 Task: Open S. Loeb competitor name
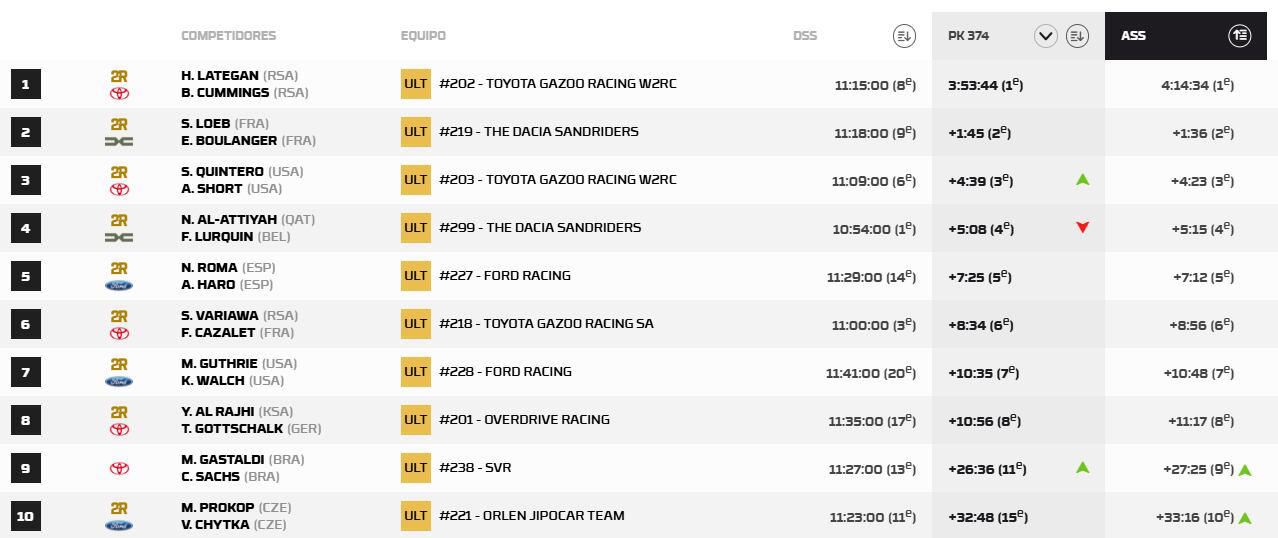[x=206, y=124]
